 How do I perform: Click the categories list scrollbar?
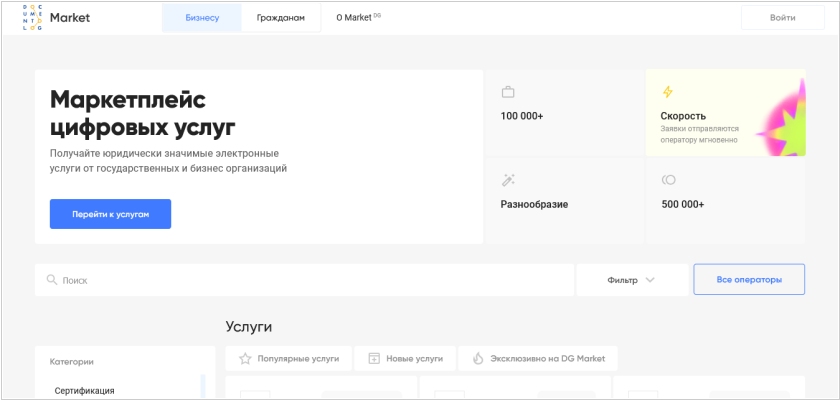203,387
